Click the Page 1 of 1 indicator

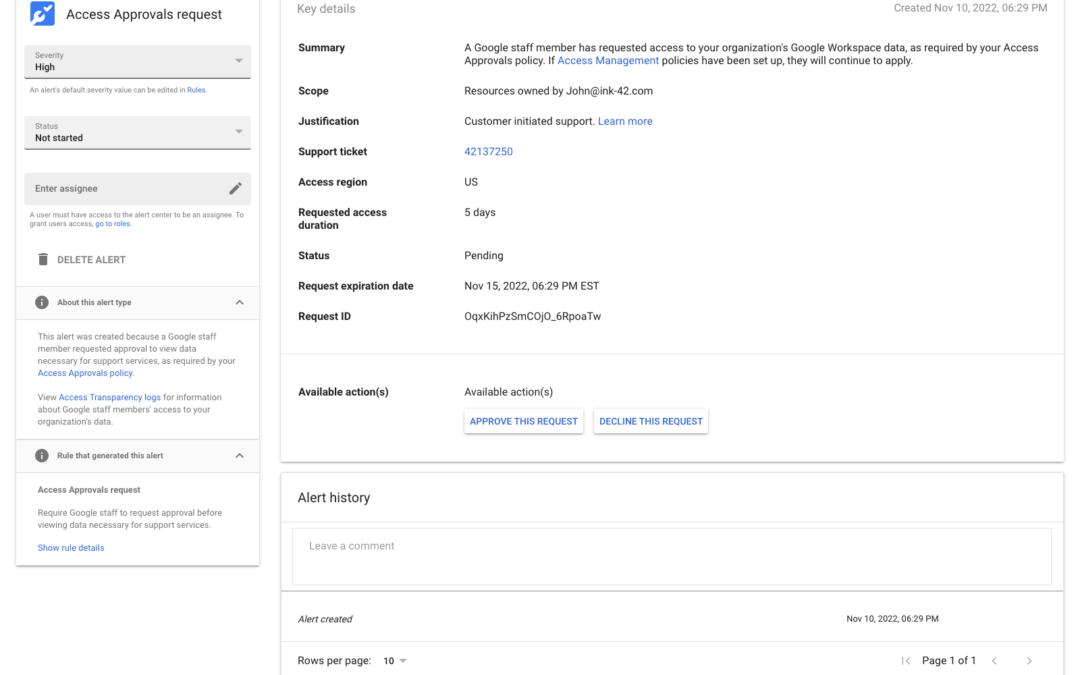948,661
